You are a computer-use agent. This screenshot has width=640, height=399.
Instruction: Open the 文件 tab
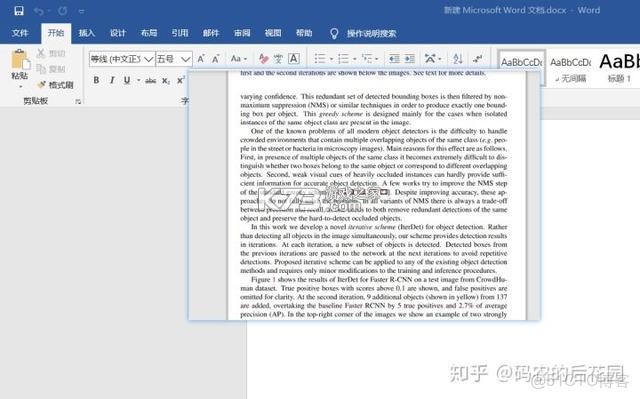[20, 33]
